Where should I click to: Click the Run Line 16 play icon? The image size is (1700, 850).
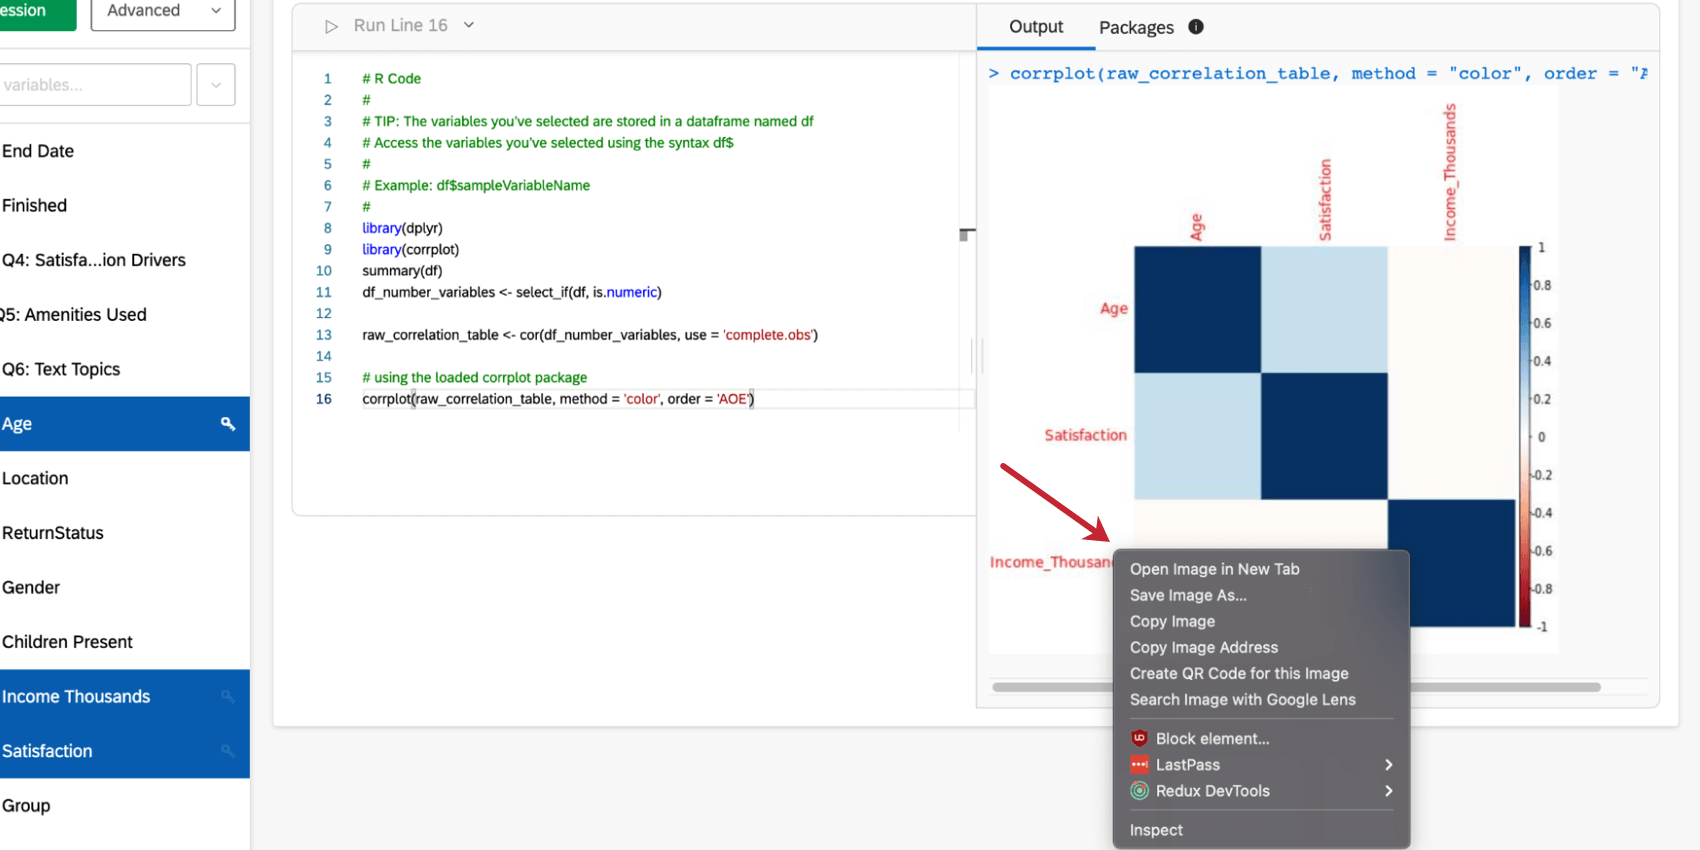tap(331, 26)
